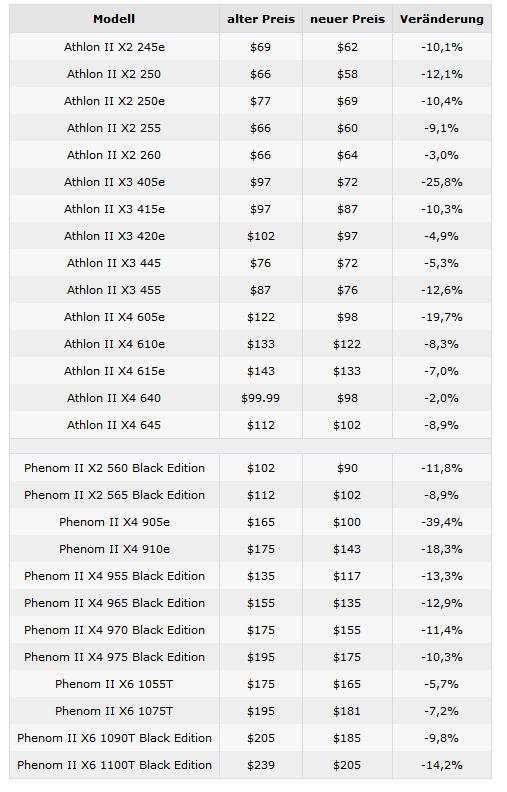Select Phenom II X6 1100T Black Edition
The height and width of the screenshot is (792, 507).
pos(114,765)
